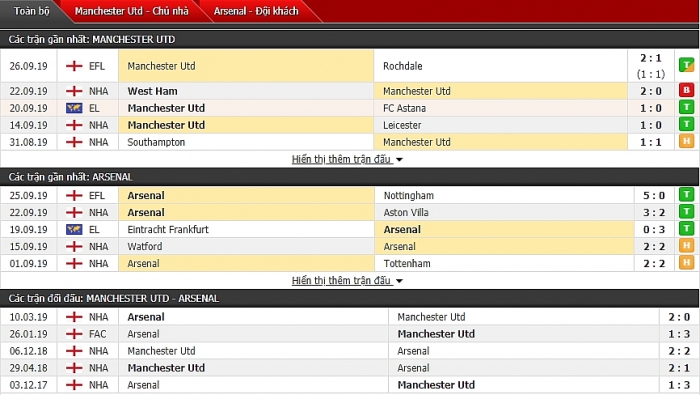
Task: Click the 2 : 2 score on 06.12.18 row
Action: click(x=679, y=351)
